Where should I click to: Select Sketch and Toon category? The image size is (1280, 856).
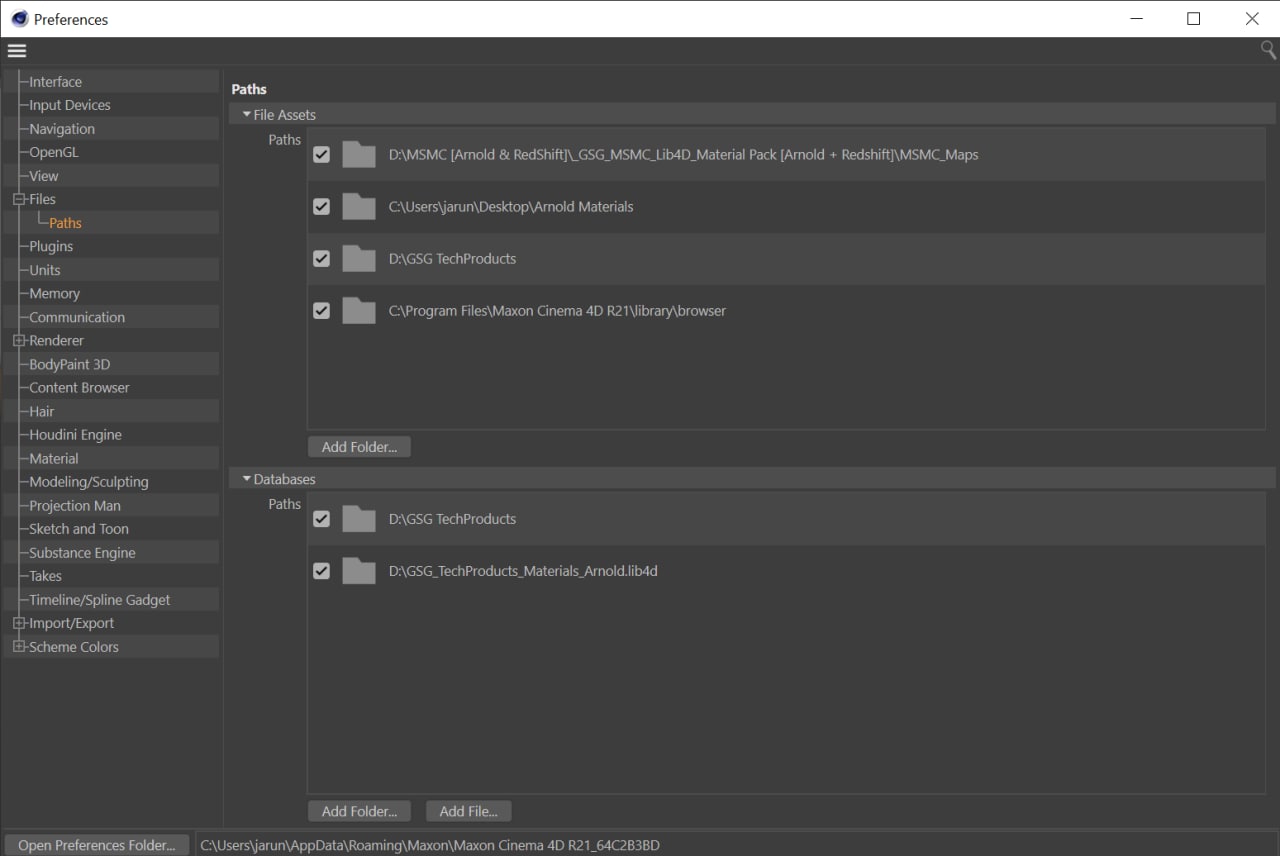pos(78,529)
